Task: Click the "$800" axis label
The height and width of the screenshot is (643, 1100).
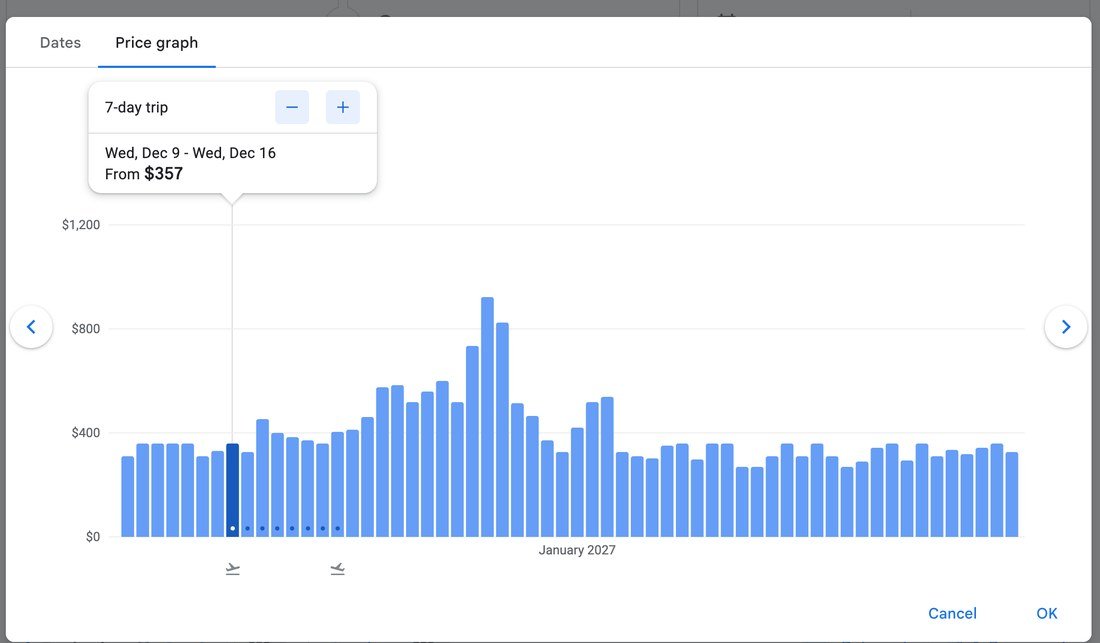Action: 86,329
